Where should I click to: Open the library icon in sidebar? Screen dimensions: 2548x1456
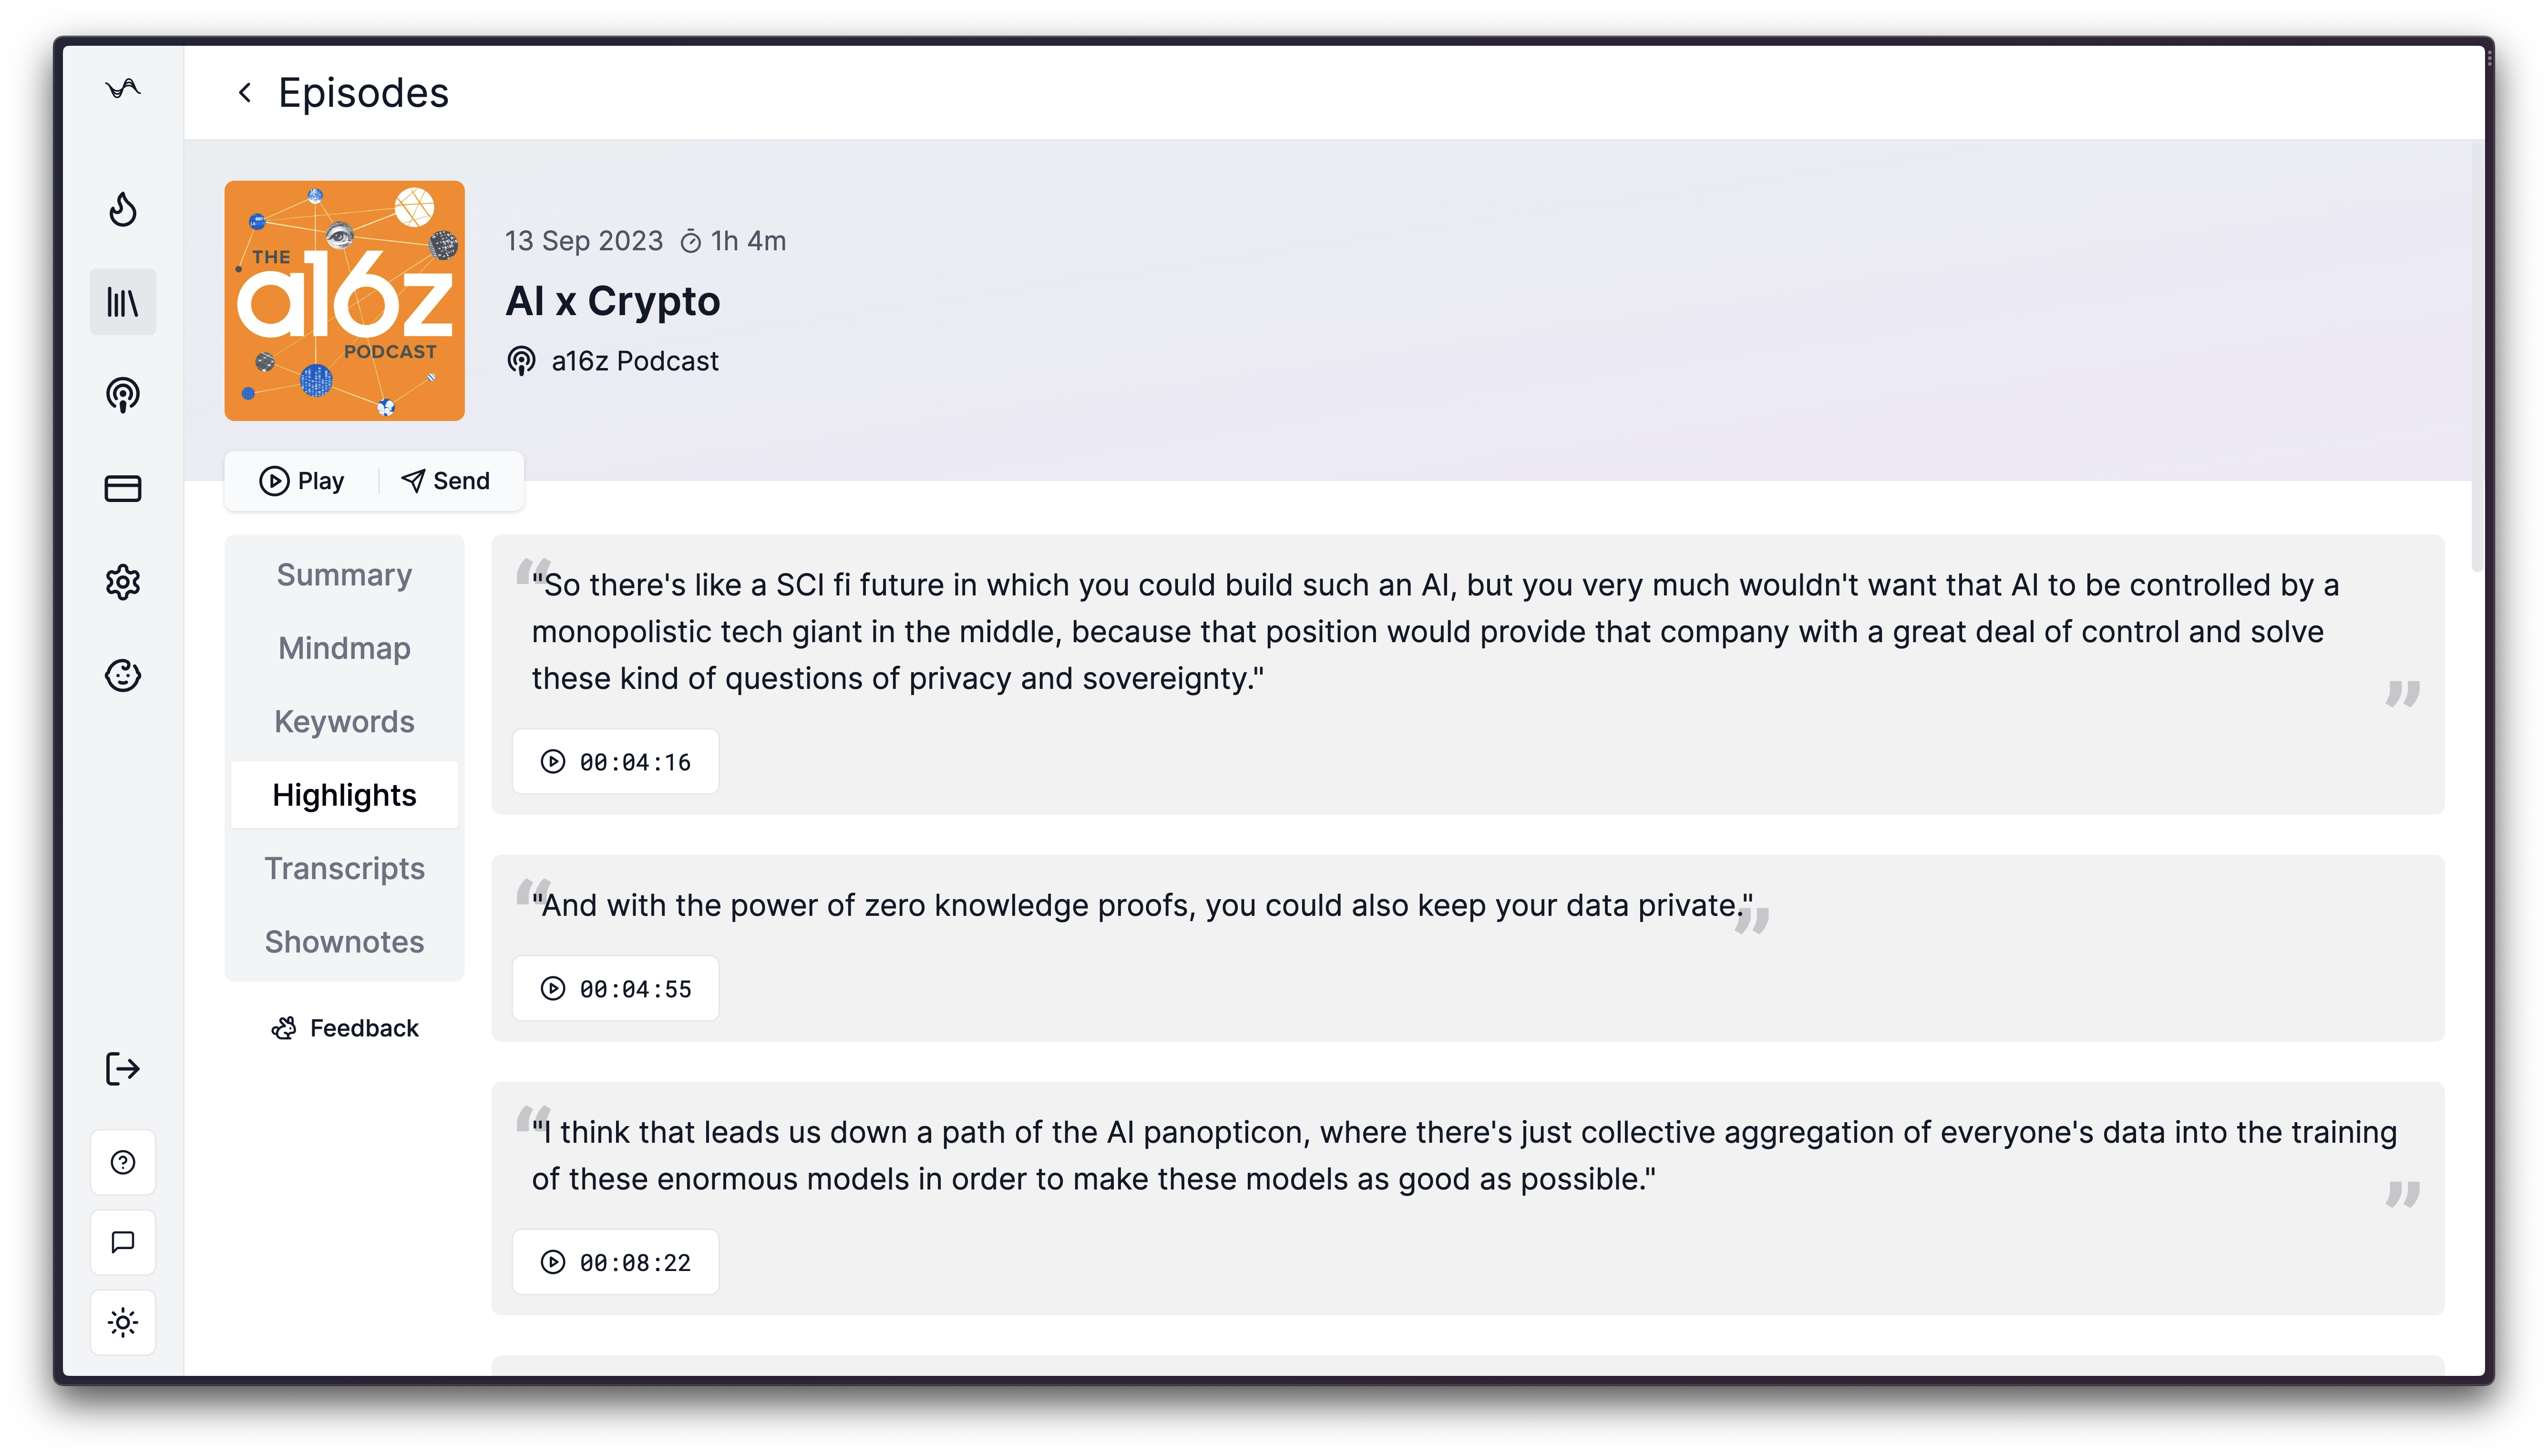(x=123, y=302)
